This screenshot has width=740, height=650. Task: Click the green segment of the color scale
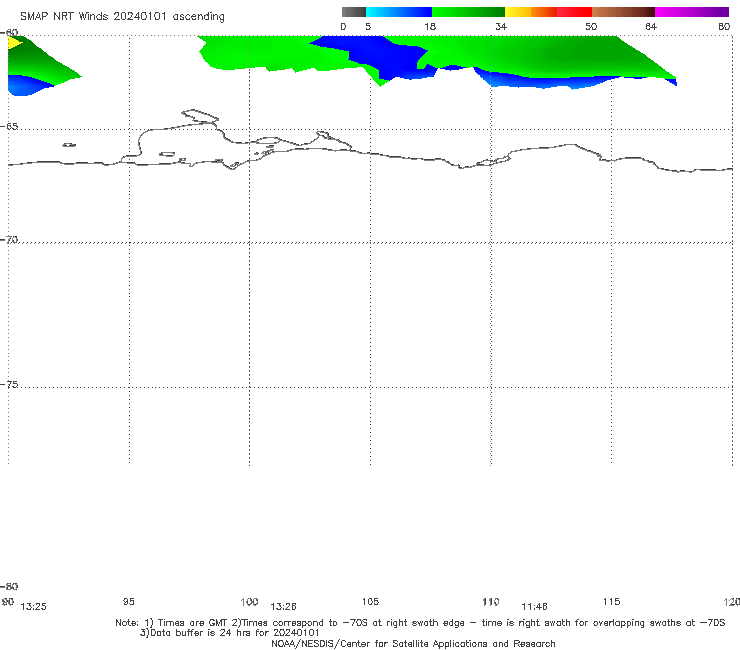pos(468,12)
